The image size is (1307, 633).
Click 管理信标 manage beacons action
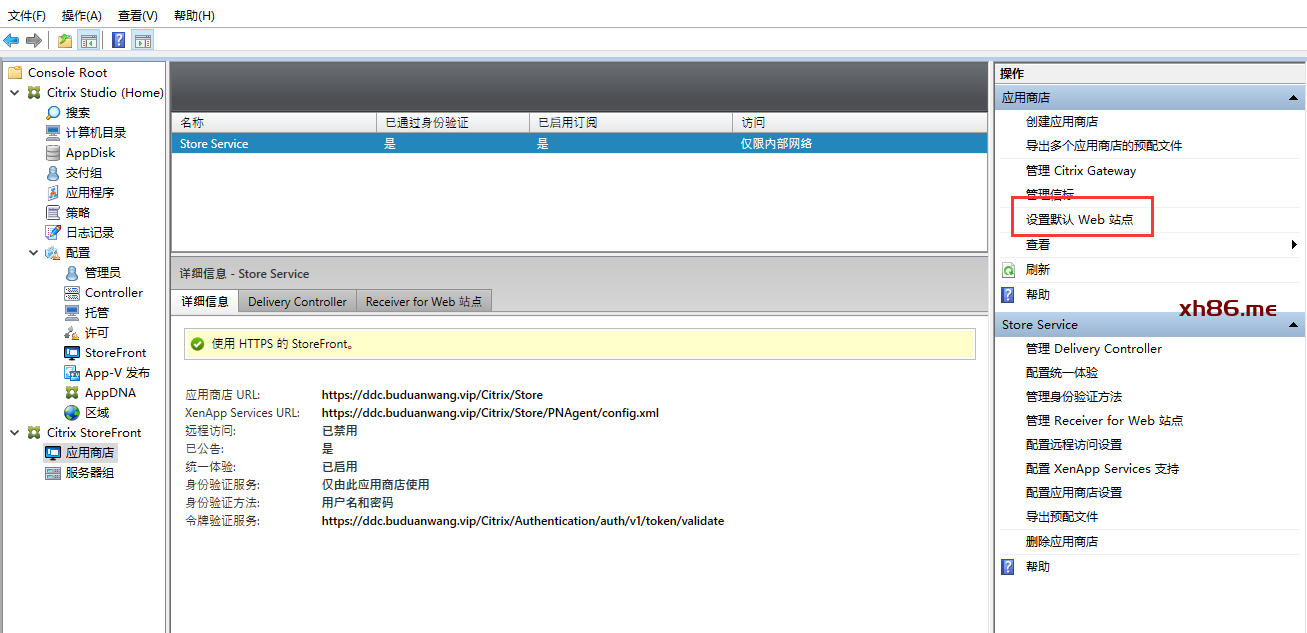[1050, 195]
